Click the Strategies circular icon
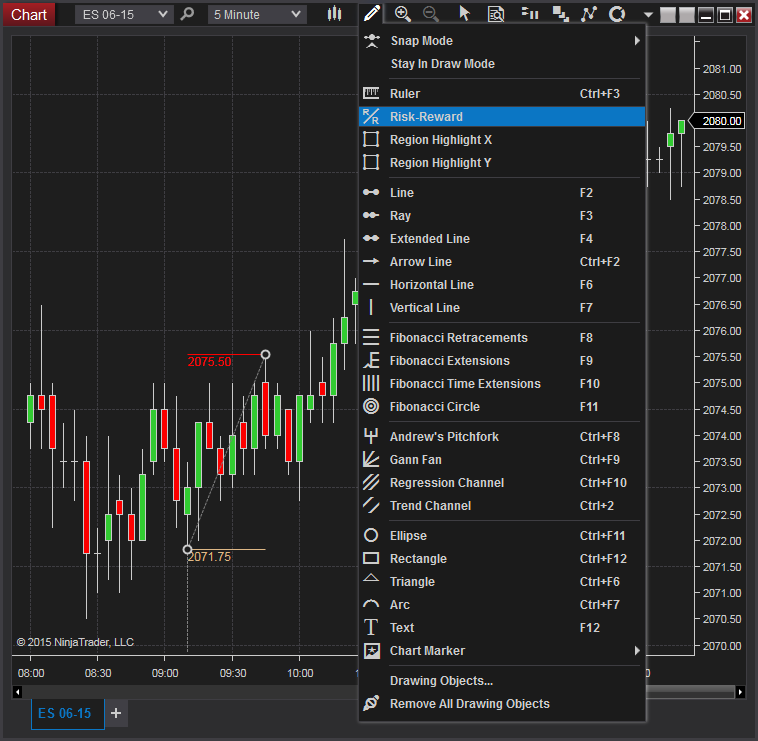758x741 pixels. pyautogui.click(x=617, y=14)
